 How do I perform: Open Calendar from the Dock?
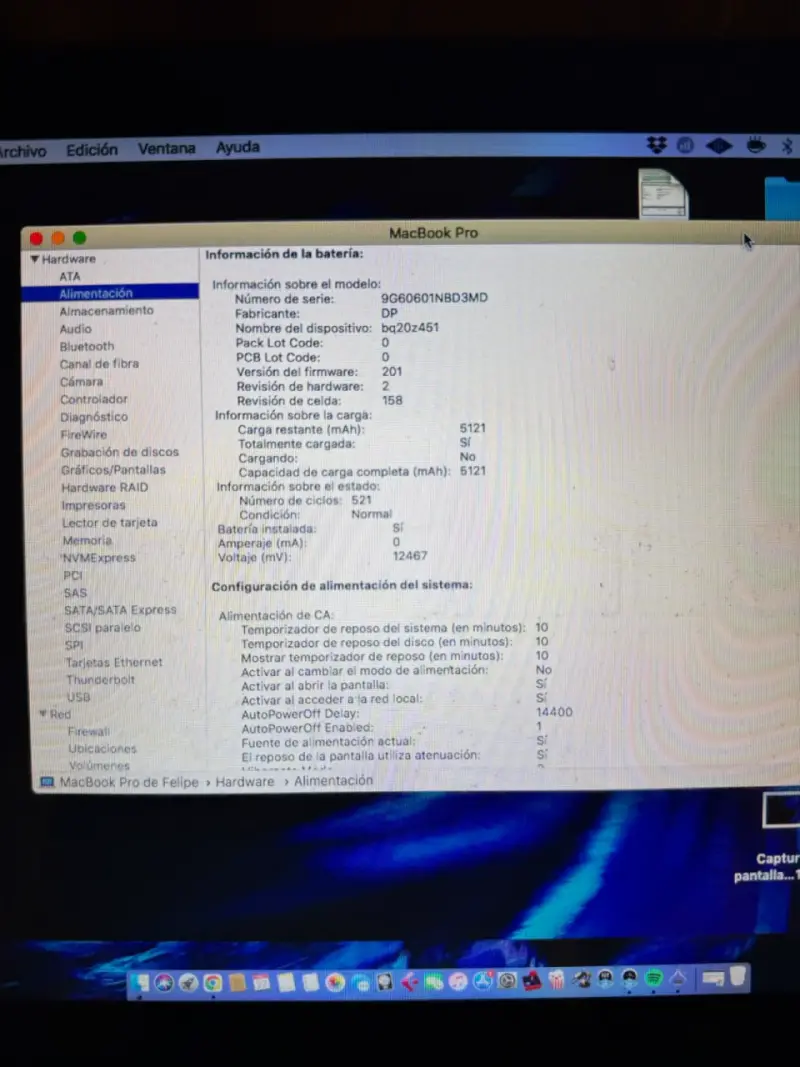[x=261, y=982]
